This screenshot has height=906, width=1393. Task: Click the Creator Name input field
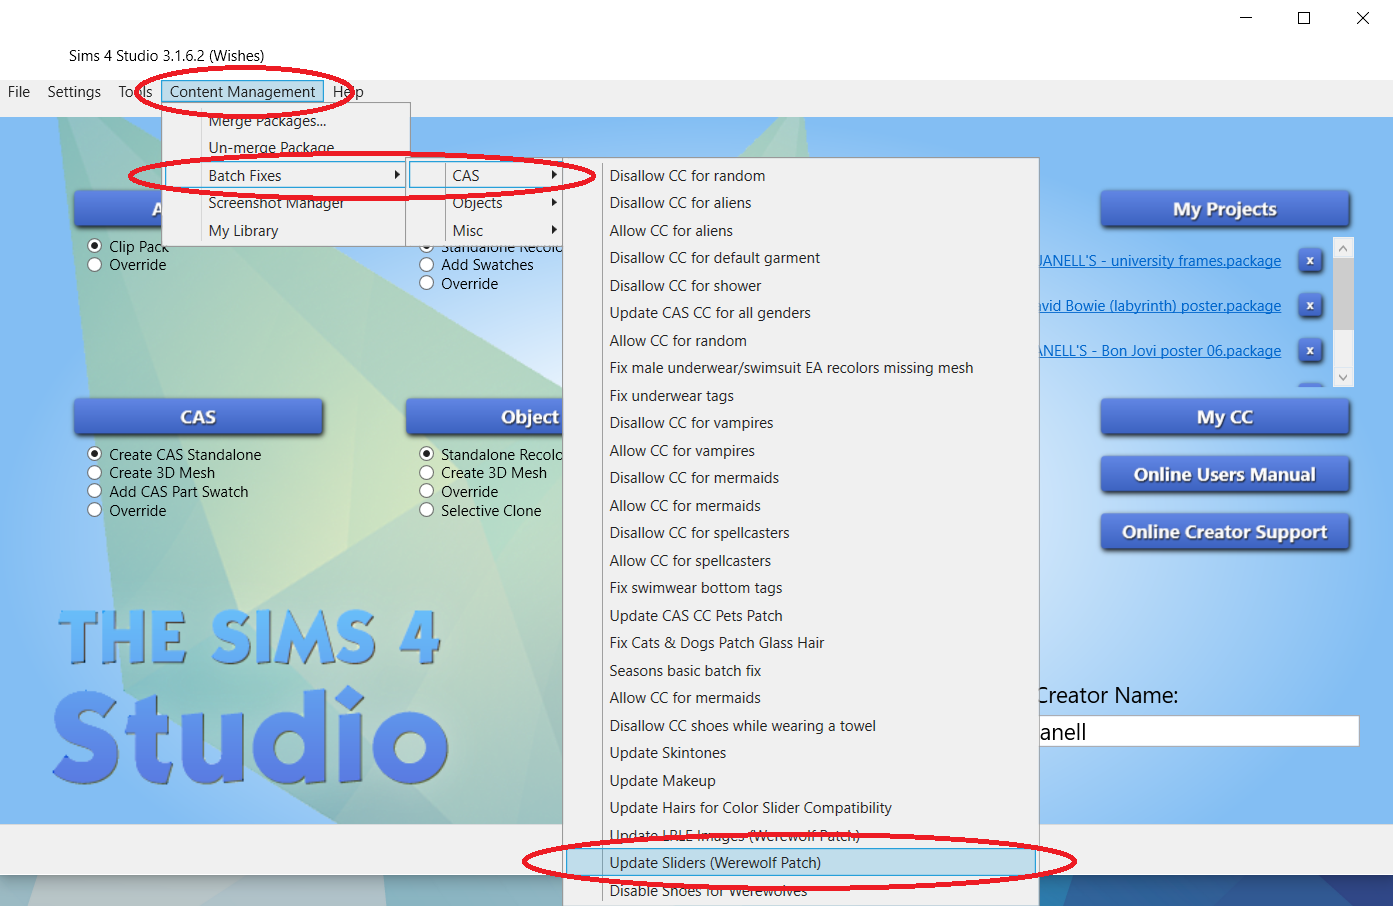pyautogui.click(x=1199, y=732)
